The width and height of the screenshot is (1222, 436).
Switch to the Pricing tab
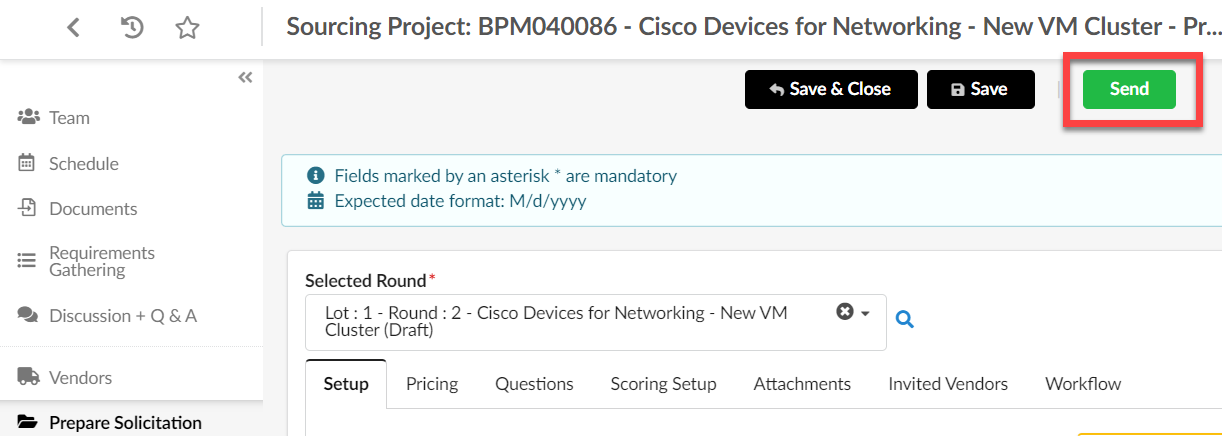click(432, 384)
